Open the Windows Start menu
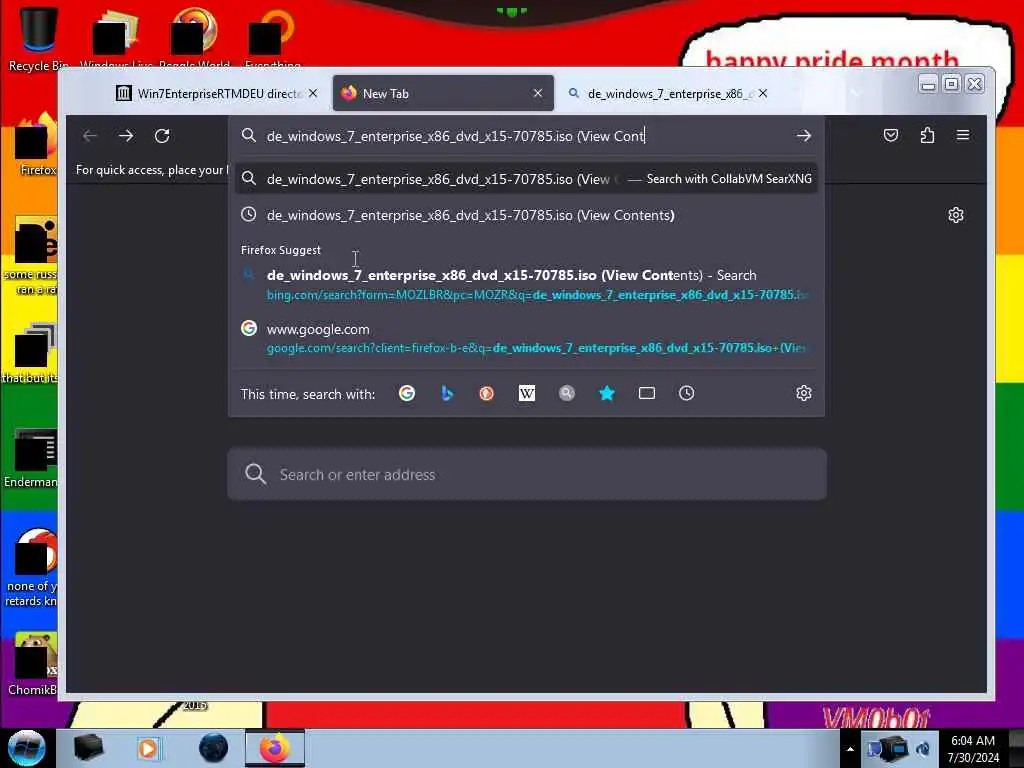Screen dimensions: 1024x768 [x=26, y=748]
